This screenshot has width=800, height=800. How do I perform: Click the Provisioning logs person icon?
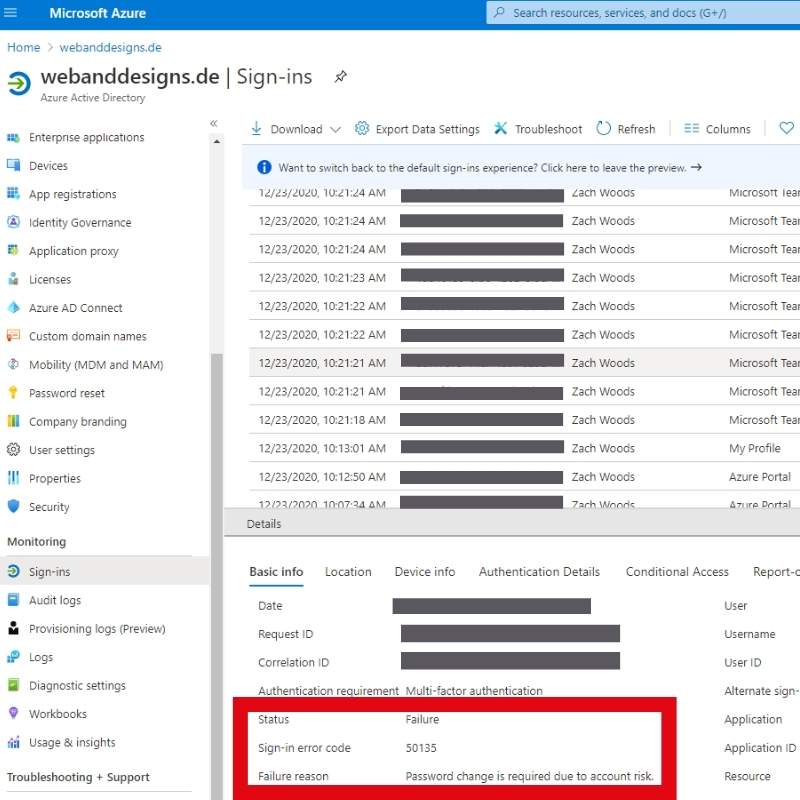(x=13, y=629)
